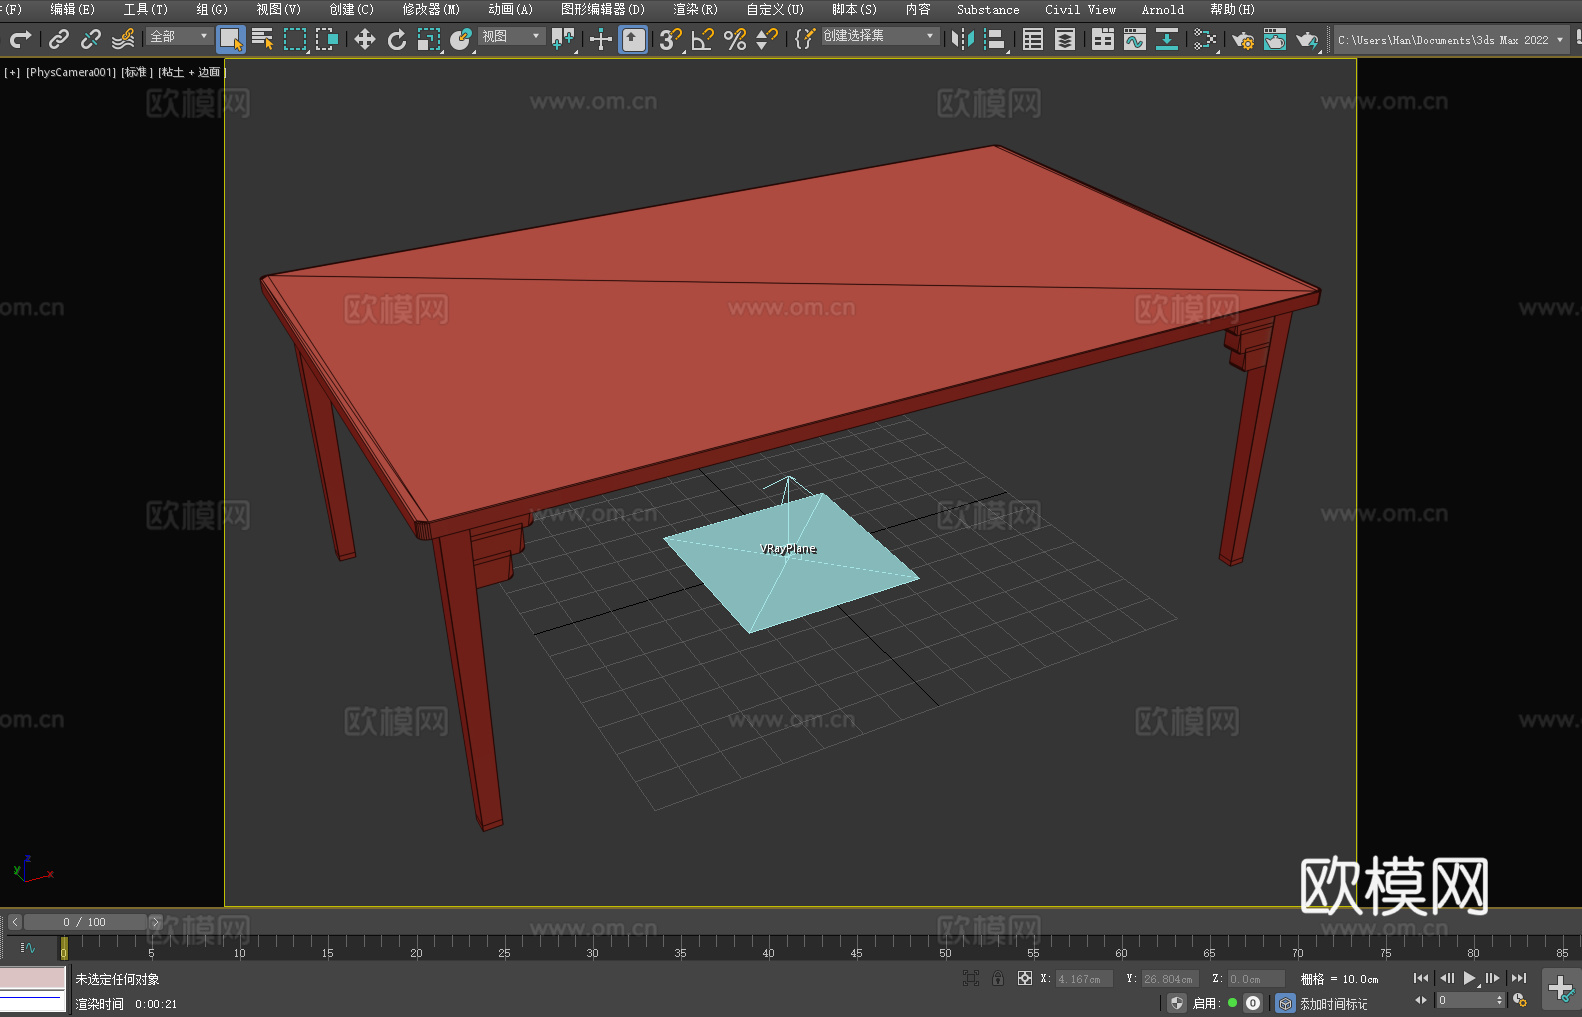1582x1017 pixels.
Task: Toggle Absolute/Offset transform type-in mode
Action: (1025, 978)
